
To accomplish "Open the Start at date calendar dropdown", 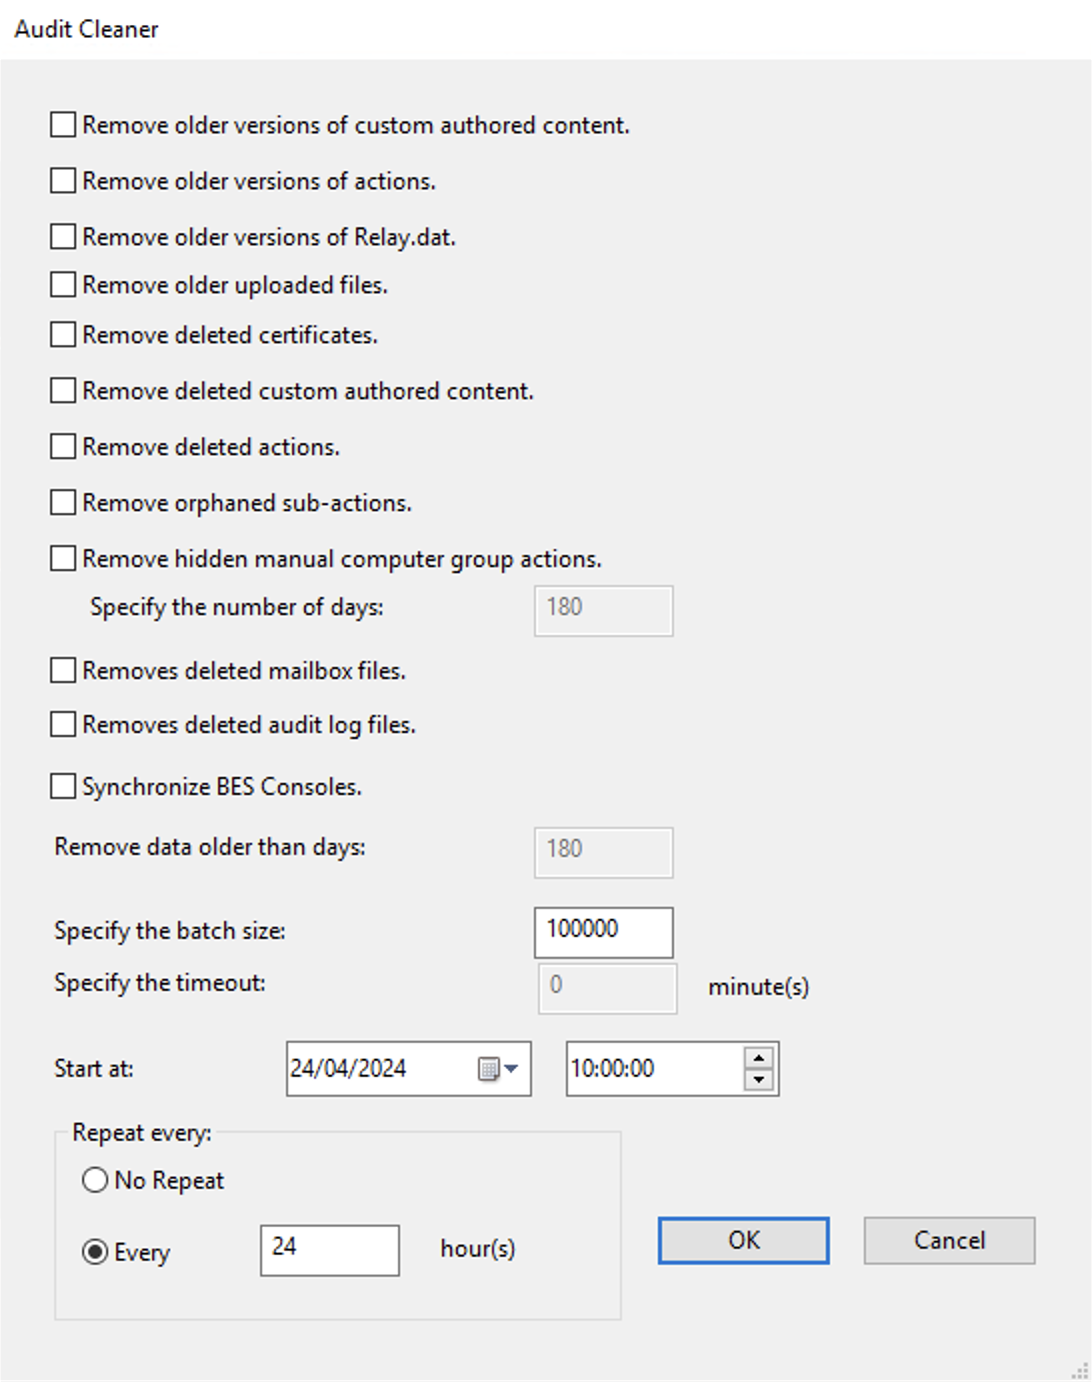I will coord(499,1069).
